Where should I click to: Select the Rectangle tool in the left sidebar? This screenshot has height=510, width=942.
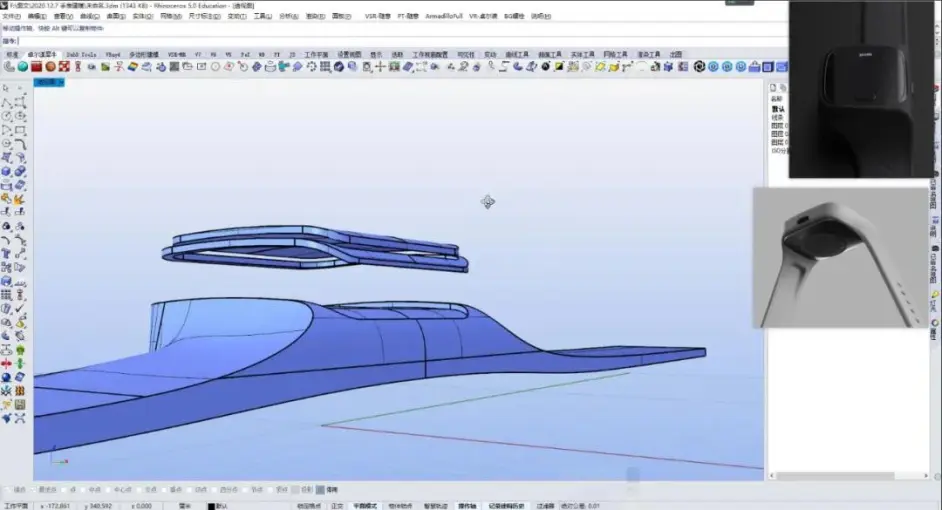pyautogui.click(x=20, y=130)
